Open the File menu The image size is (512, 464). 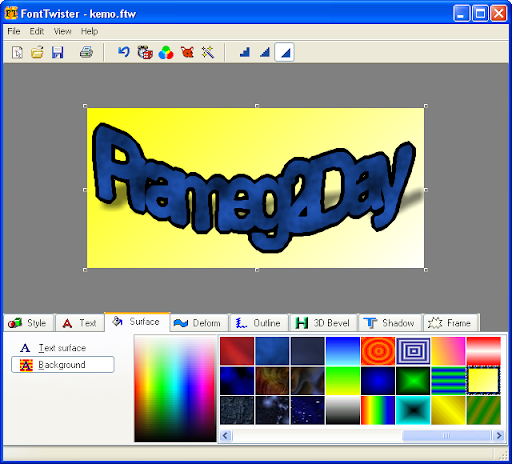[14, 31]
